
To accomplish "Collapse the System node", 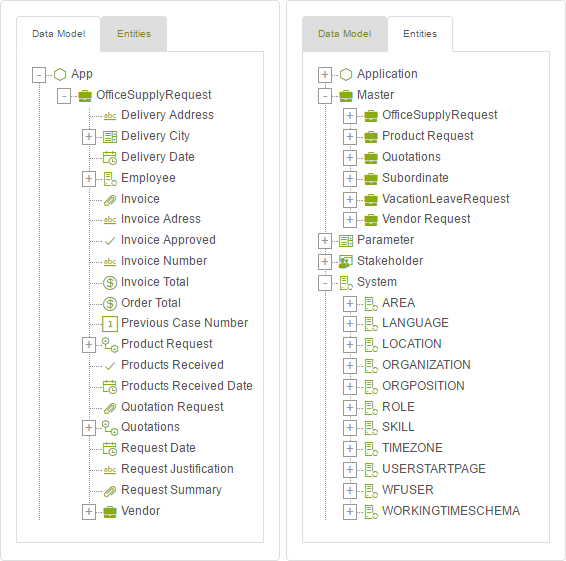I will tap(325, 283).
